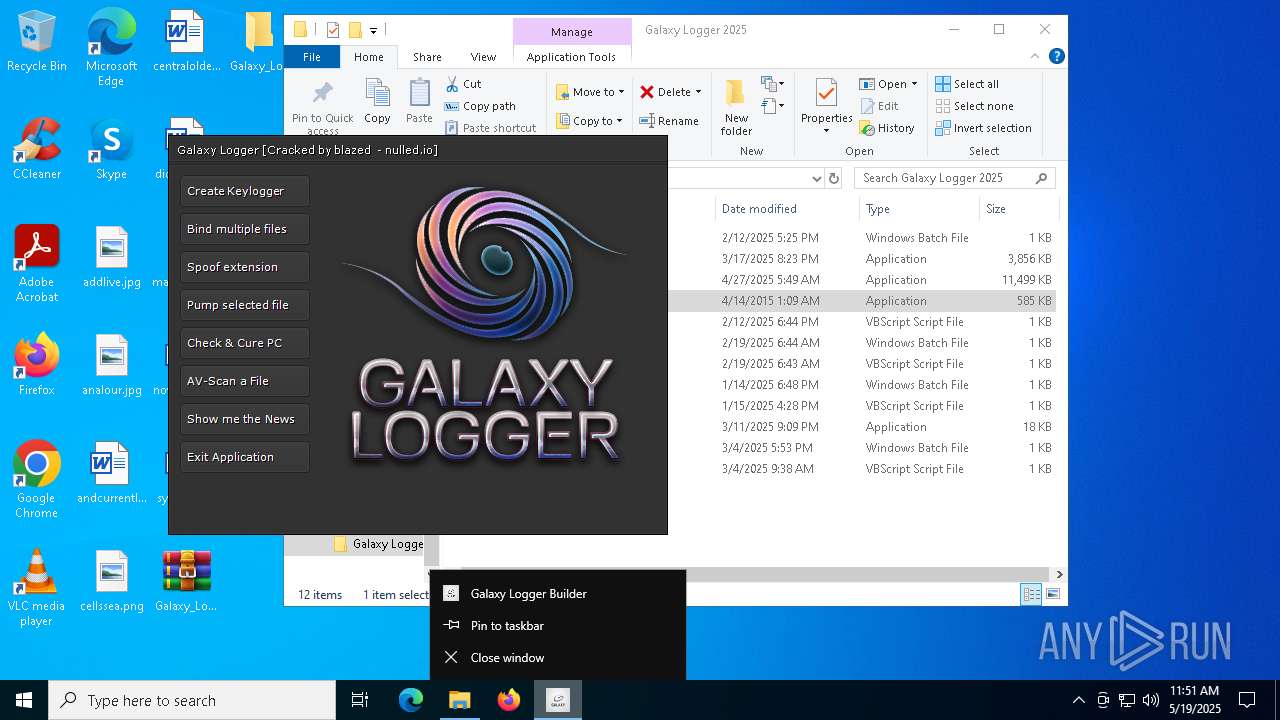Sort by Type column header
The height and width of the screenshot is (720, 1280).
919,209
